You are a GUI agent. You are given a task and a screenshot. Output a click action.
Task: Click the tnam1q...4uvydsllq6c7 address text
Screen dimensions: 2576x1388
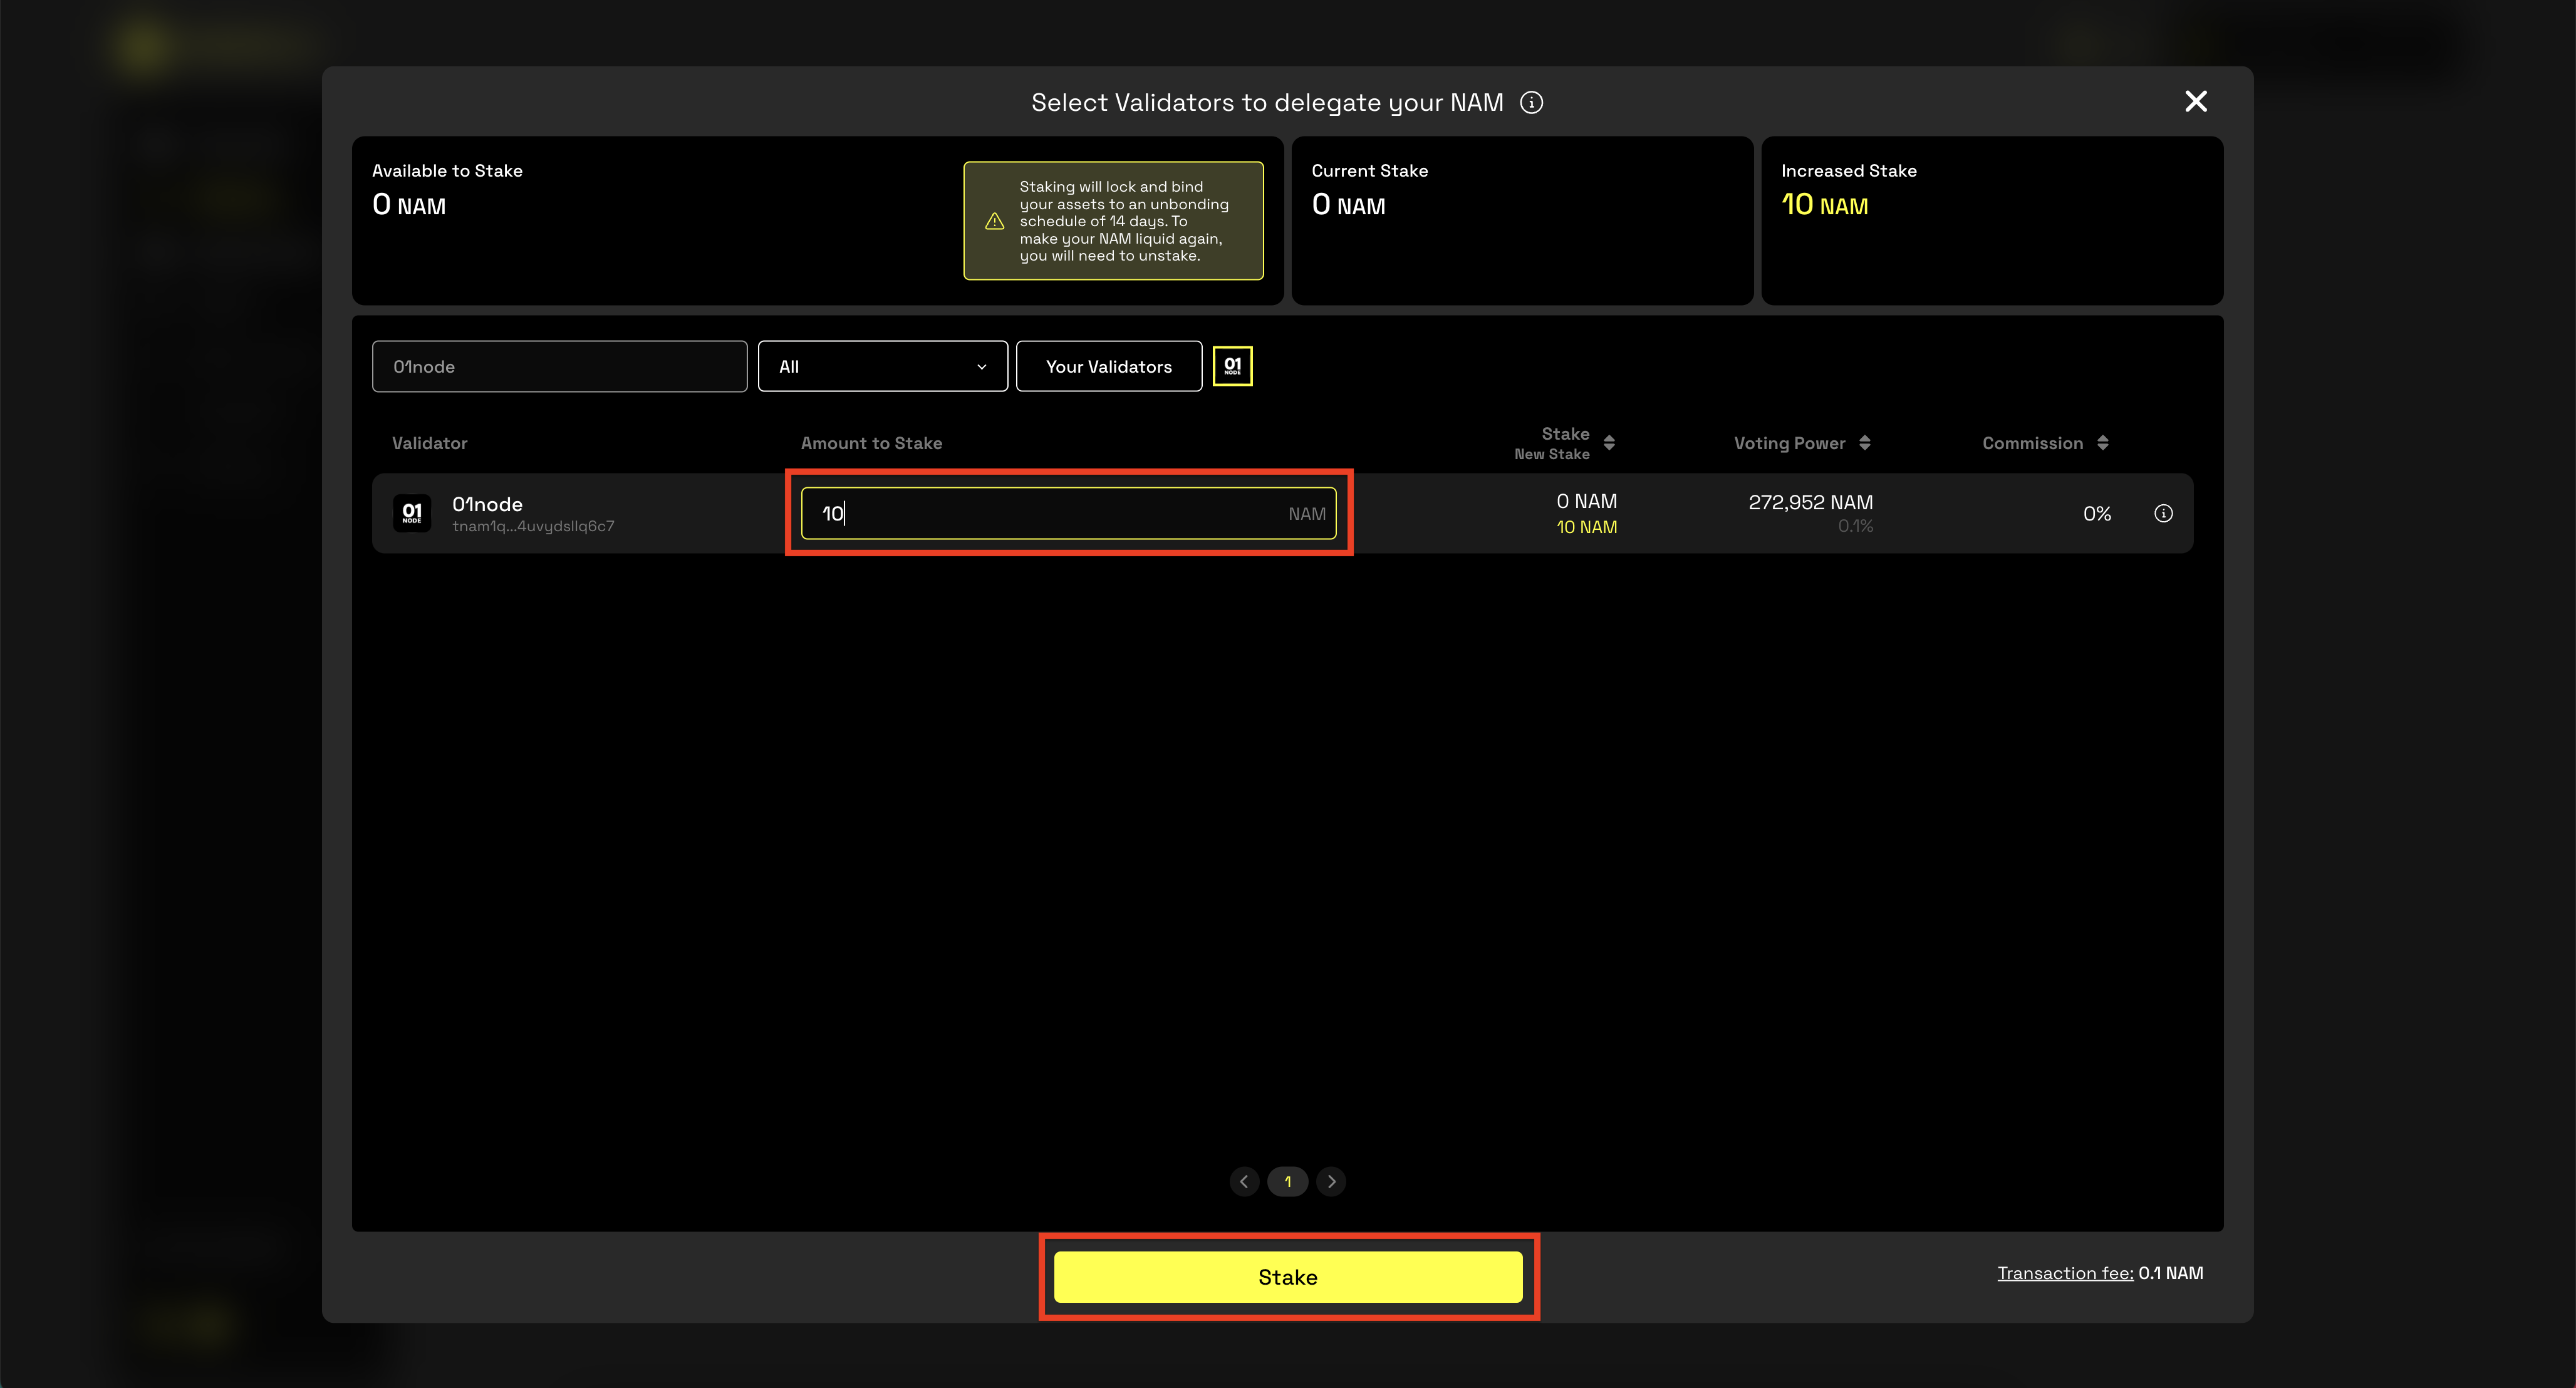[533, 526]
